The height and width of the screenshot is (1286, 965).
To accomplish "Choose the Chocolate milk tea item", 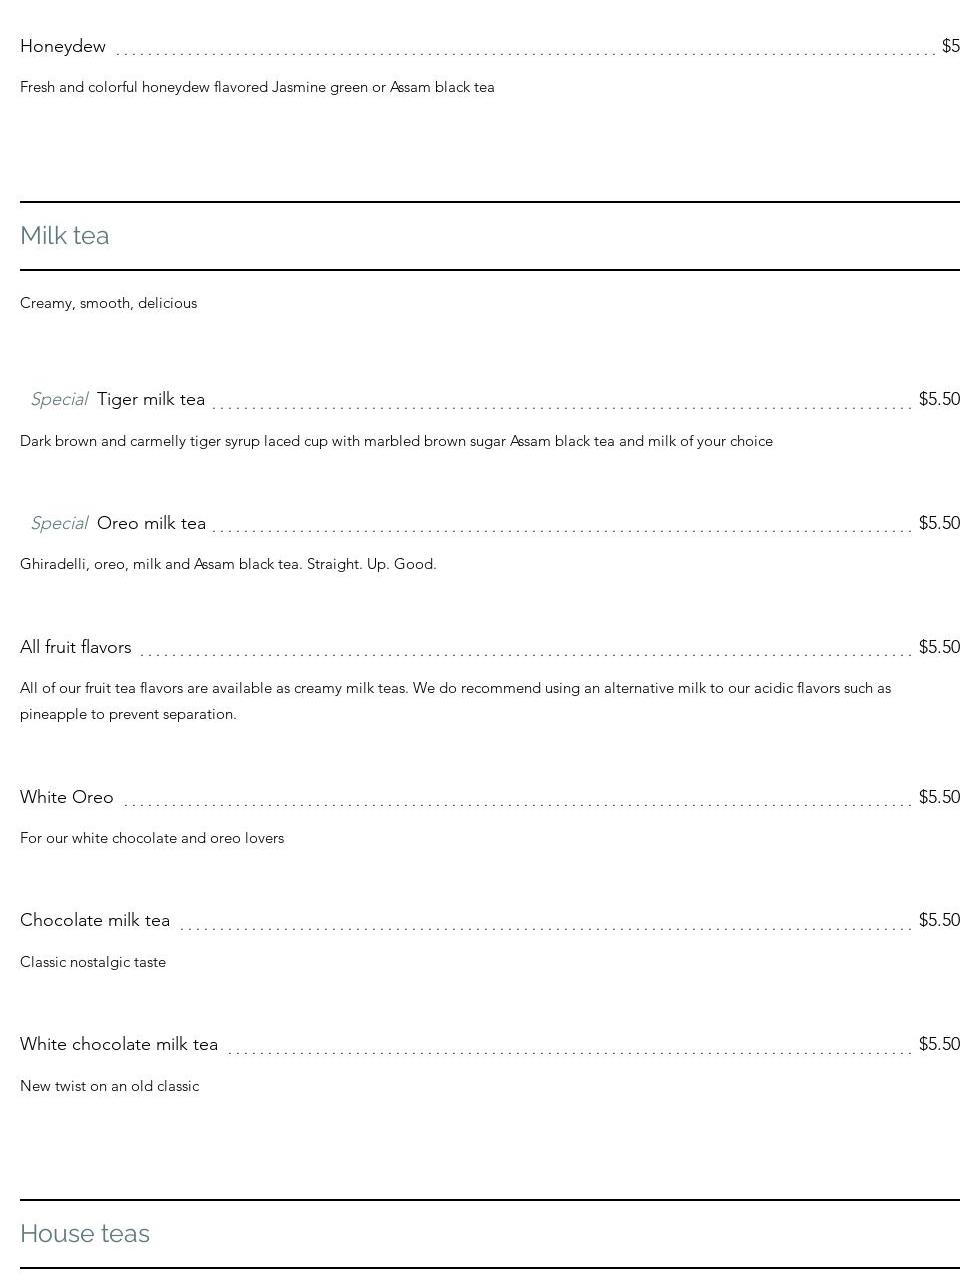I will [95, 920].
